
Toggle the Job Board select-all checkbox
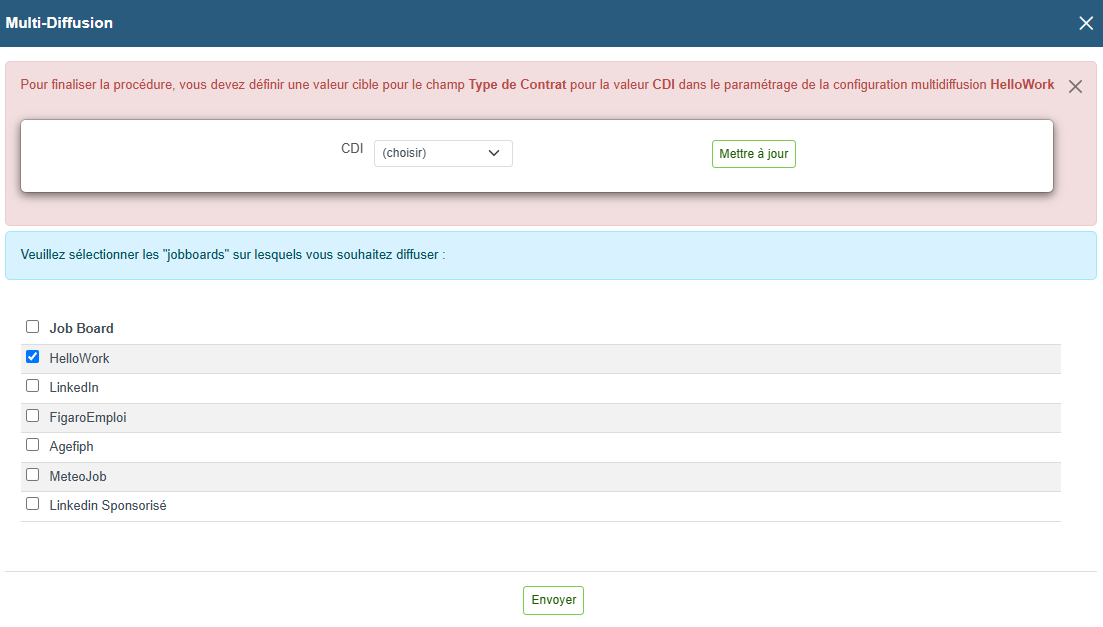32,327
